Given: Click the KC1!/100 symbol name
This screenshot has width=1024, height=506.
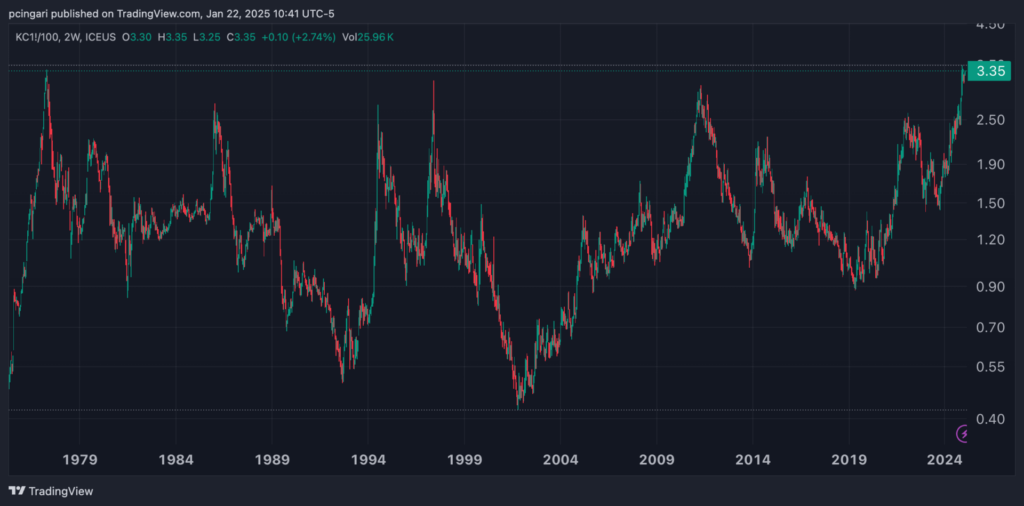Looking at the screenshot, I should pyautogui.click(x=37, y=37).
